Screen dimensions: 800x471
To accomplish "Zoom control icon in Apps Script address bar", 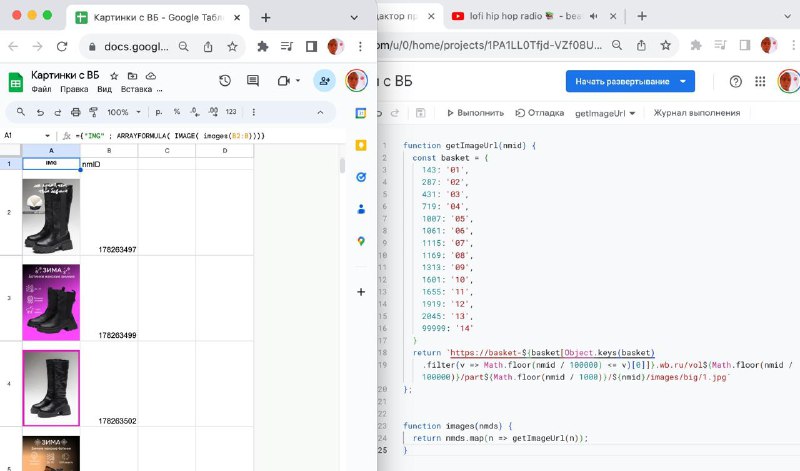I will 617,45.
